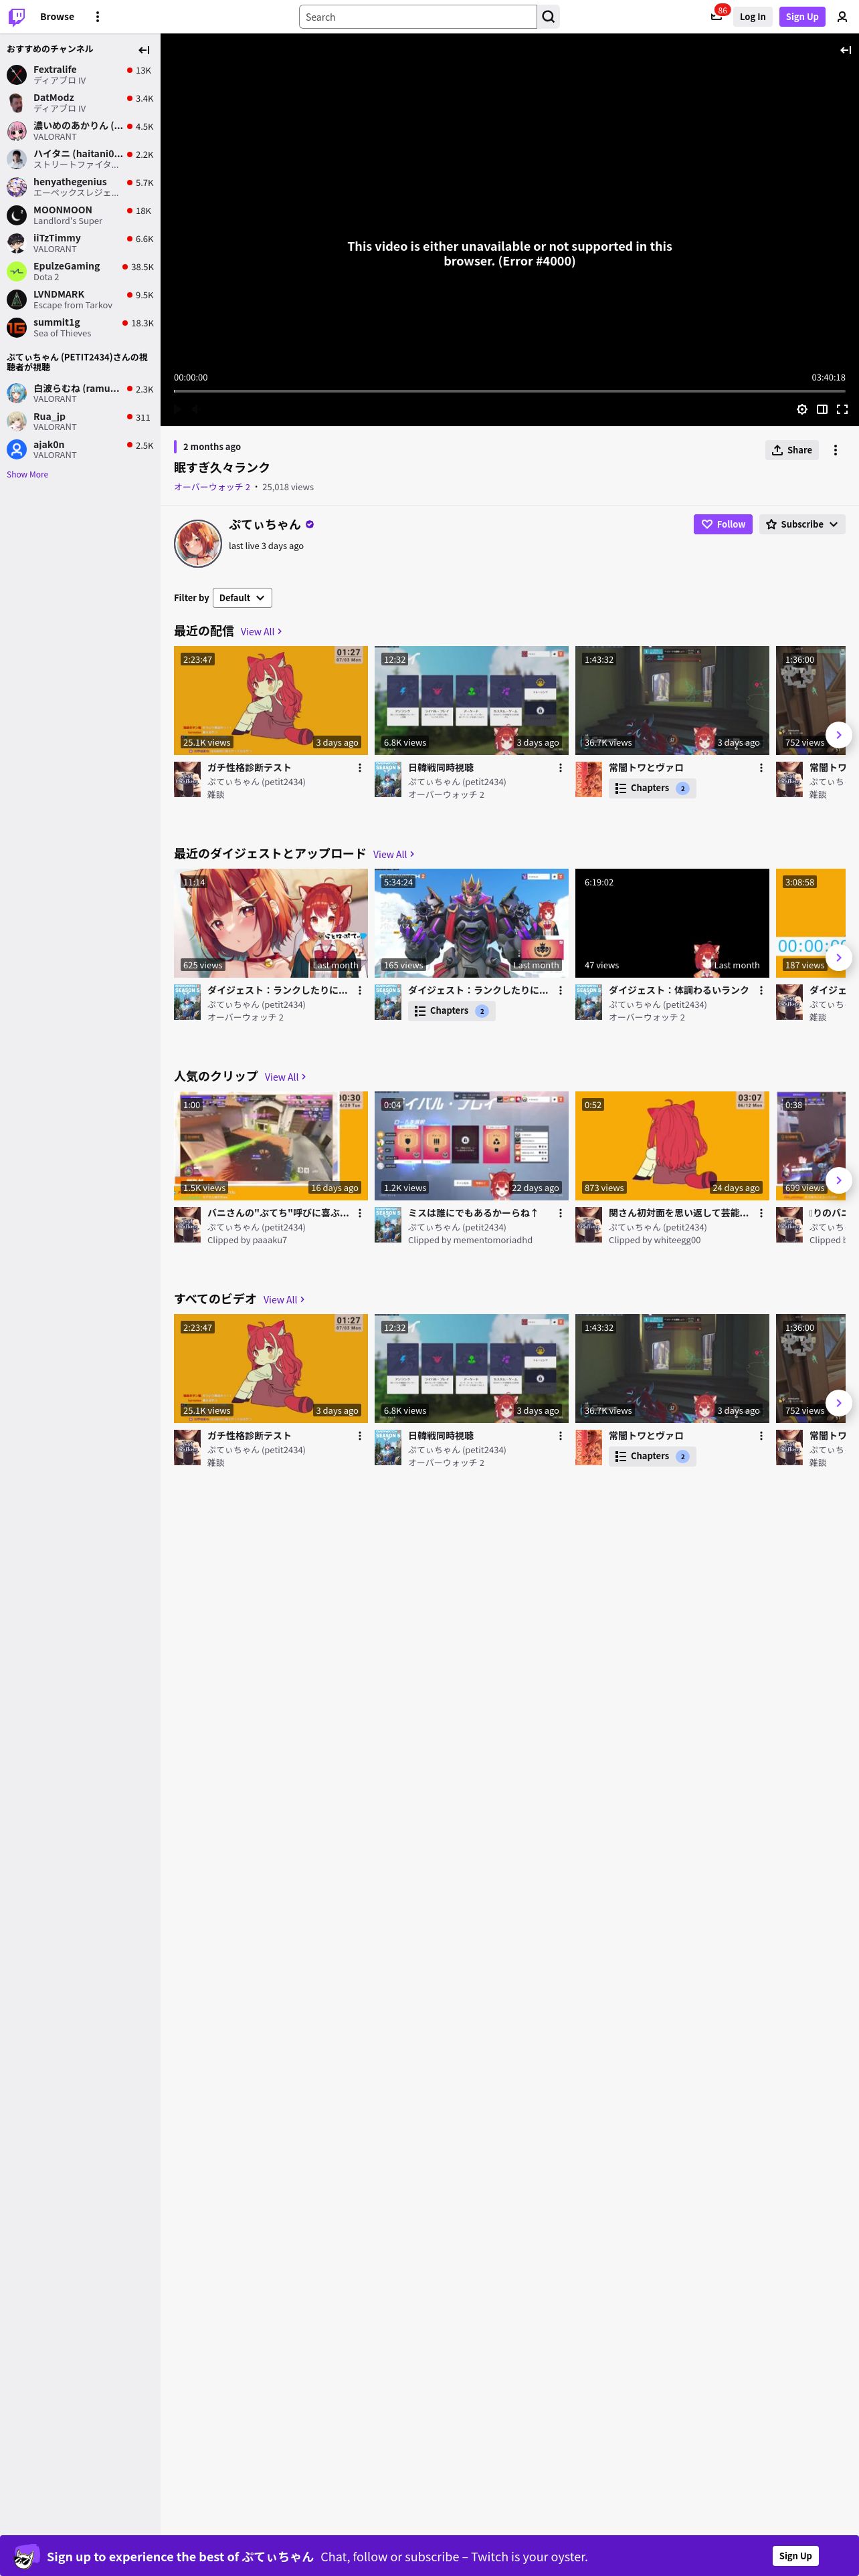Click the play button in player
The image size is (859, 2576).
[178, 409]
